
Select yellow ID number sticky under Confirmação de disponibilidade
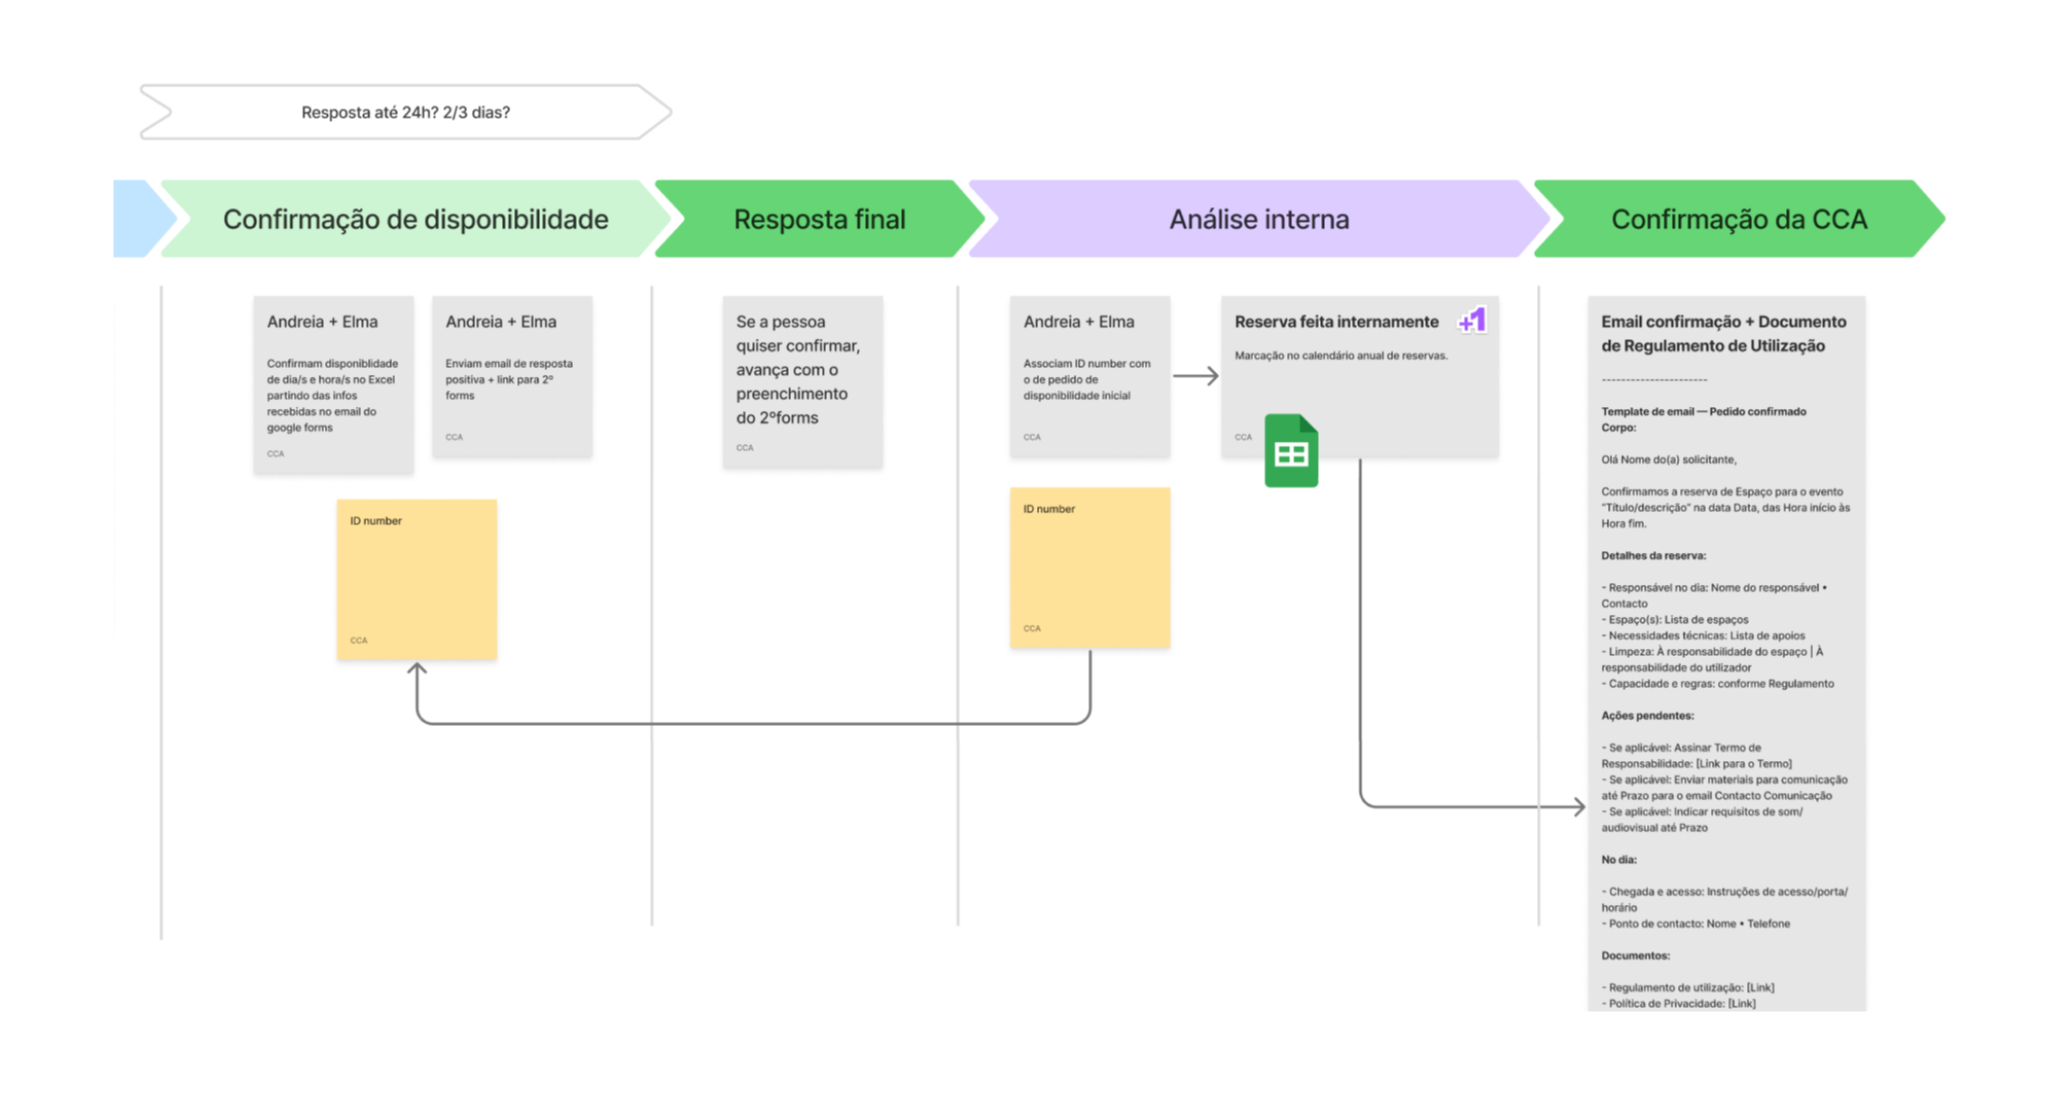pos(417,580)
